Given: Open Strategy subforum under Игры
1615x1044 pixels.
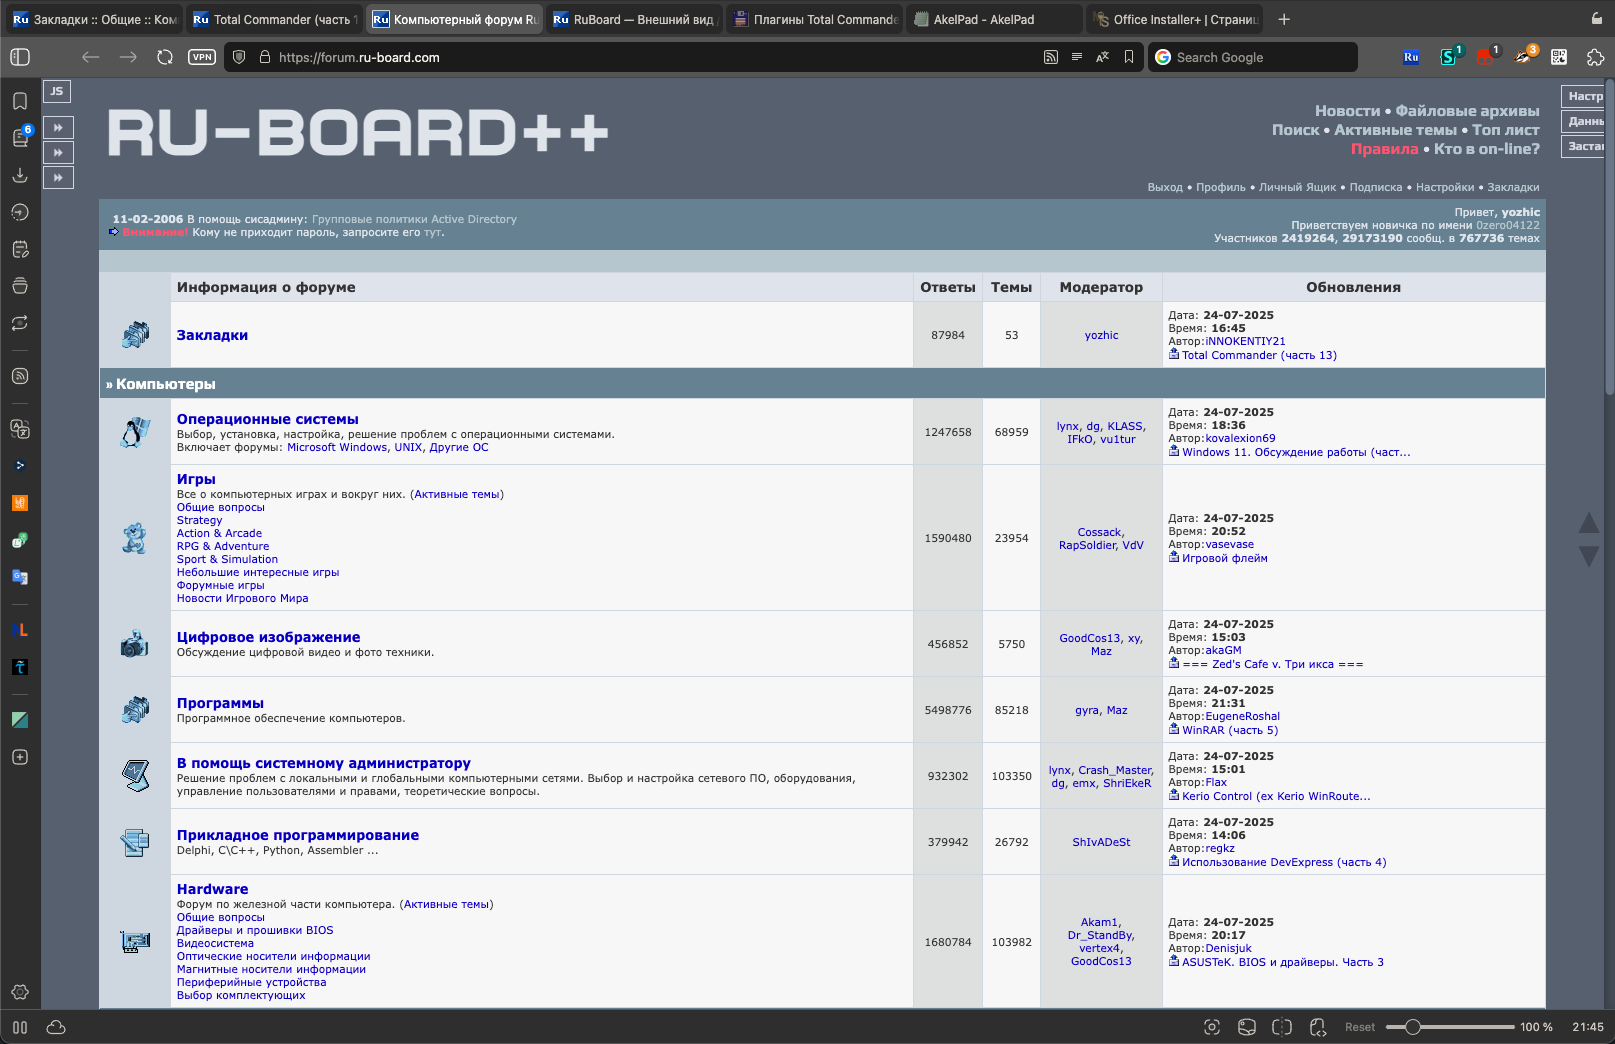Looking at the screenshot, I should coord(199,520).
